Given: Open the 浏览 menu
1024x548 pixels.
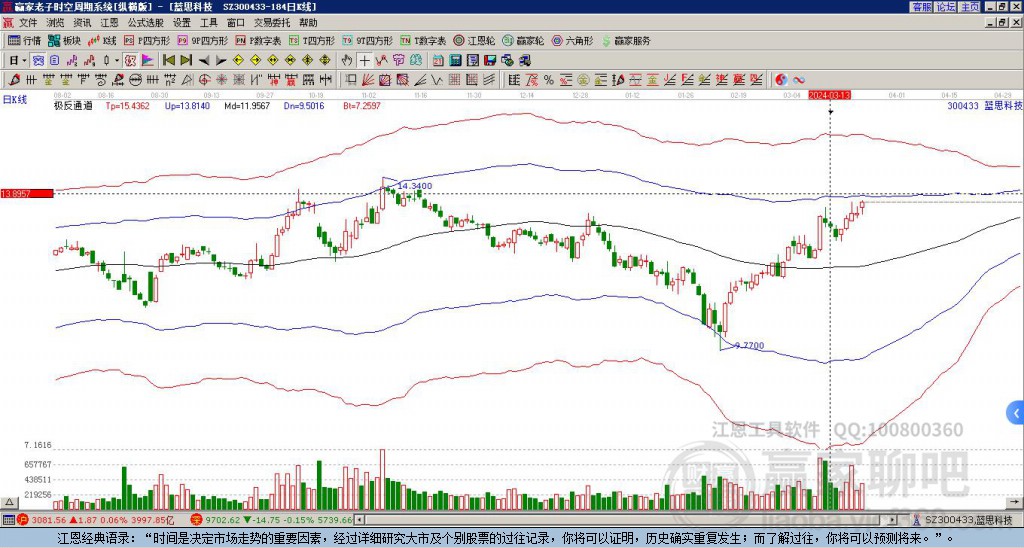Looking at the screenshot, I should [56, 23].
